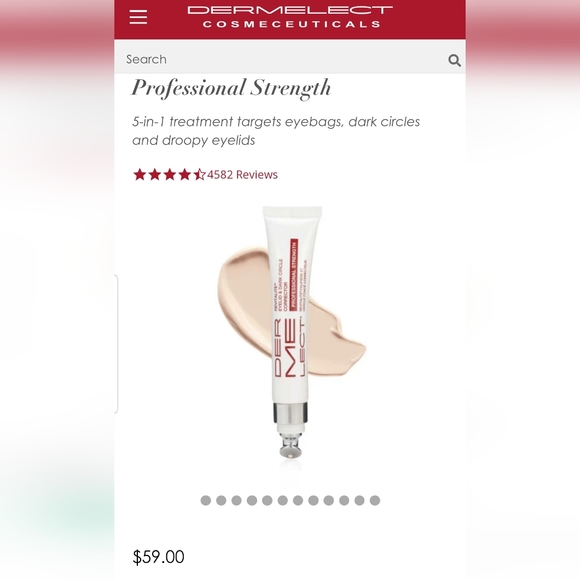This screenshot has width=580, height=580.
Task: Select the eighth carousel dot
Action: coord(313,500)
